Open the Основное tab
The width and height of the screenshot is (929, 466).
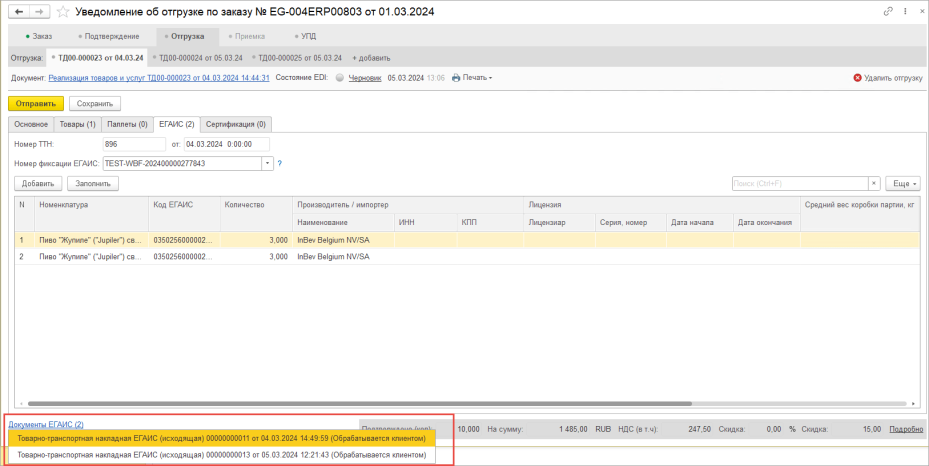(31, 124)
